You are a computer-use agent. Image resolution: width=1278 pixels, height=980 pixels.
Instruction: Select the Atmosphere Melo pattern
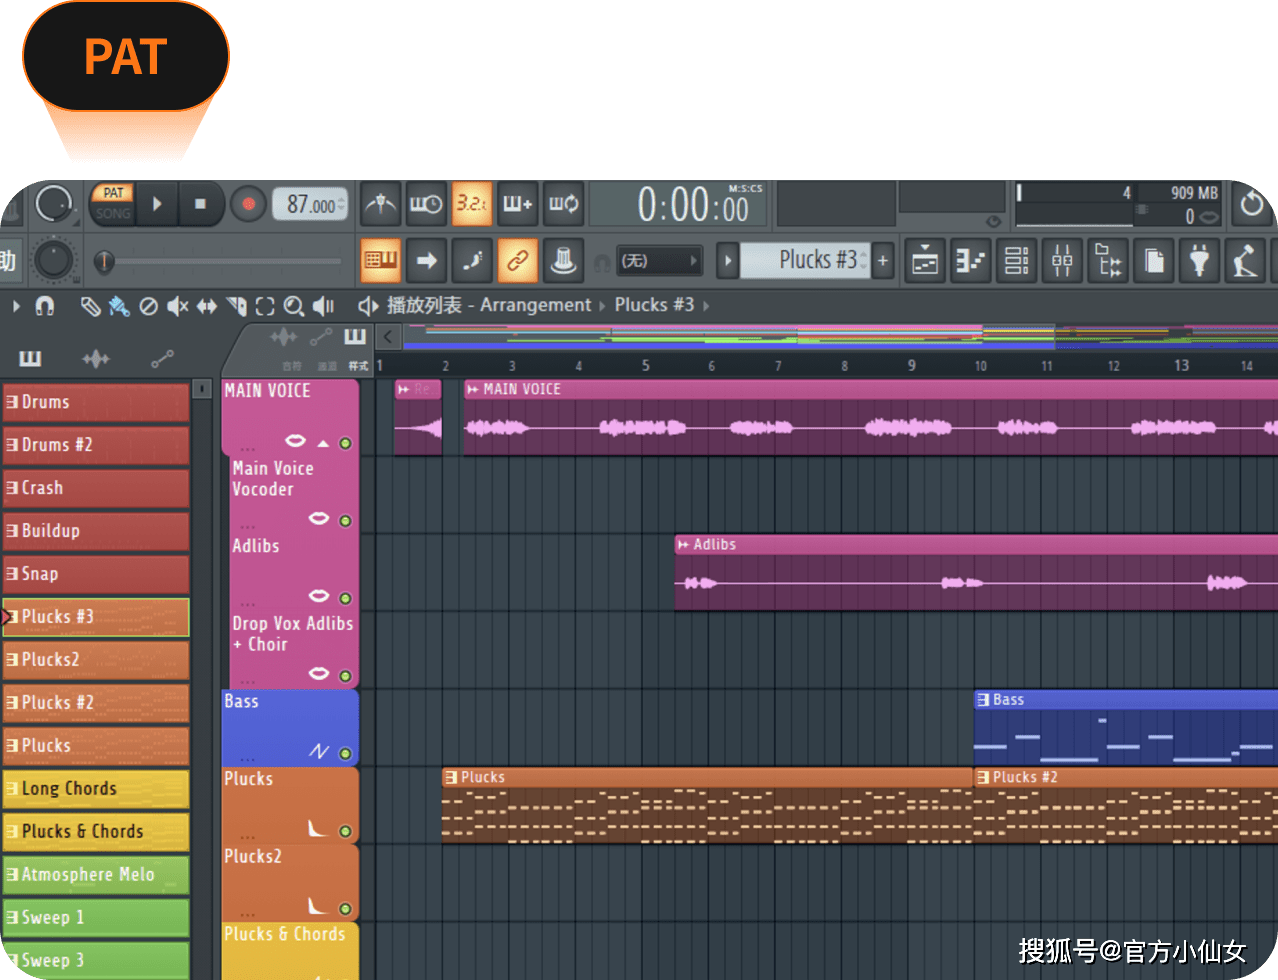tap(96, 875)
